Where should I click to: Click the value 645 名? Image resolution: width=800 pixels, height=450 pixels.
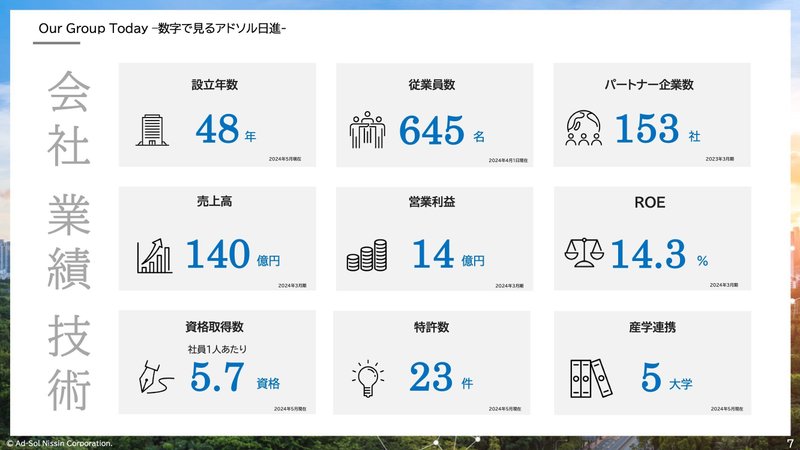pyautogui.click(x=442, y=131)
